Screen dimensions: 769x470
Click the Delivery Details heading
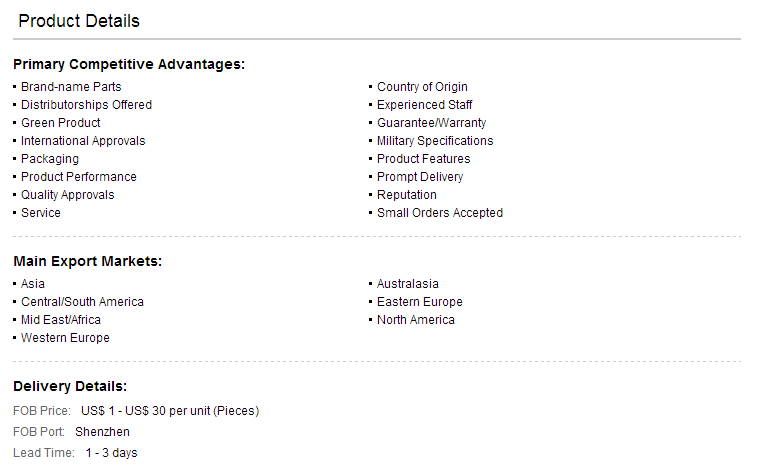(70, 387)
